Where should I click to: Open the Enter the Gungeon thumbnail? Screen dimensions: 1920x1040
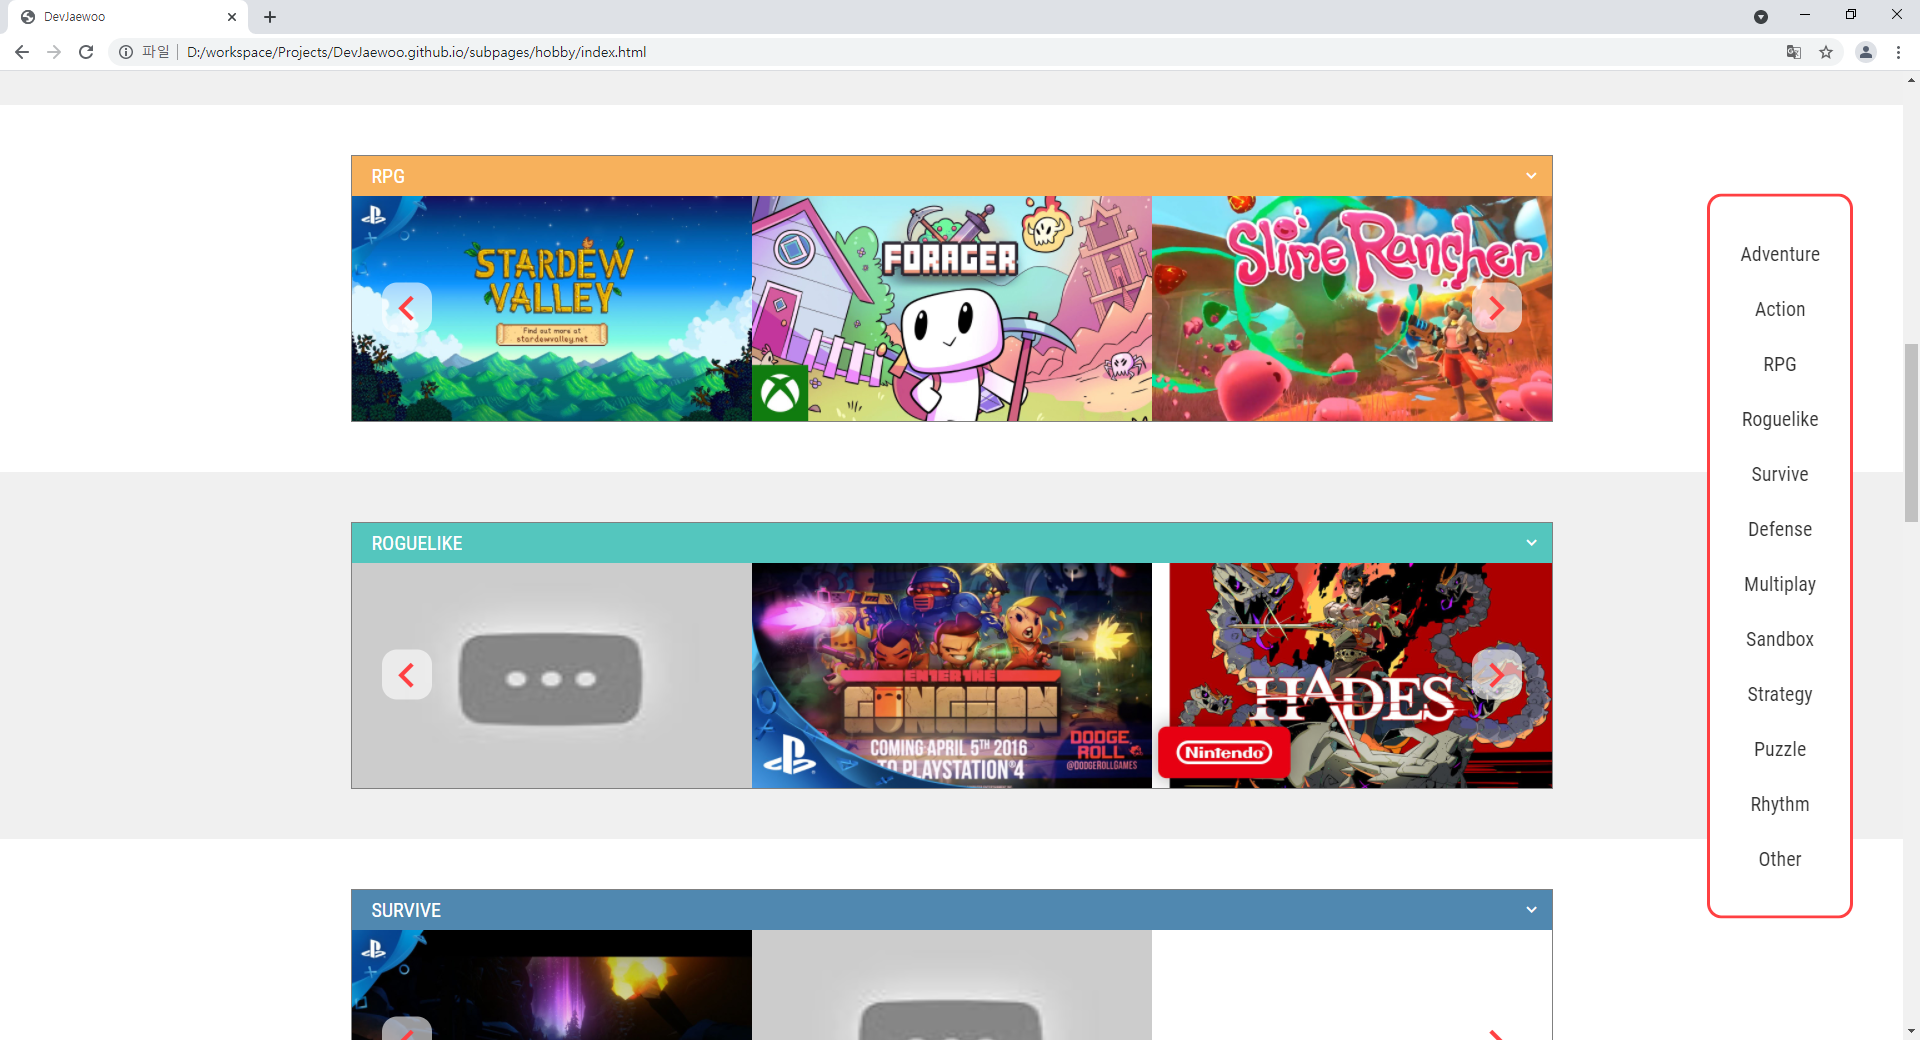point(952,676)
